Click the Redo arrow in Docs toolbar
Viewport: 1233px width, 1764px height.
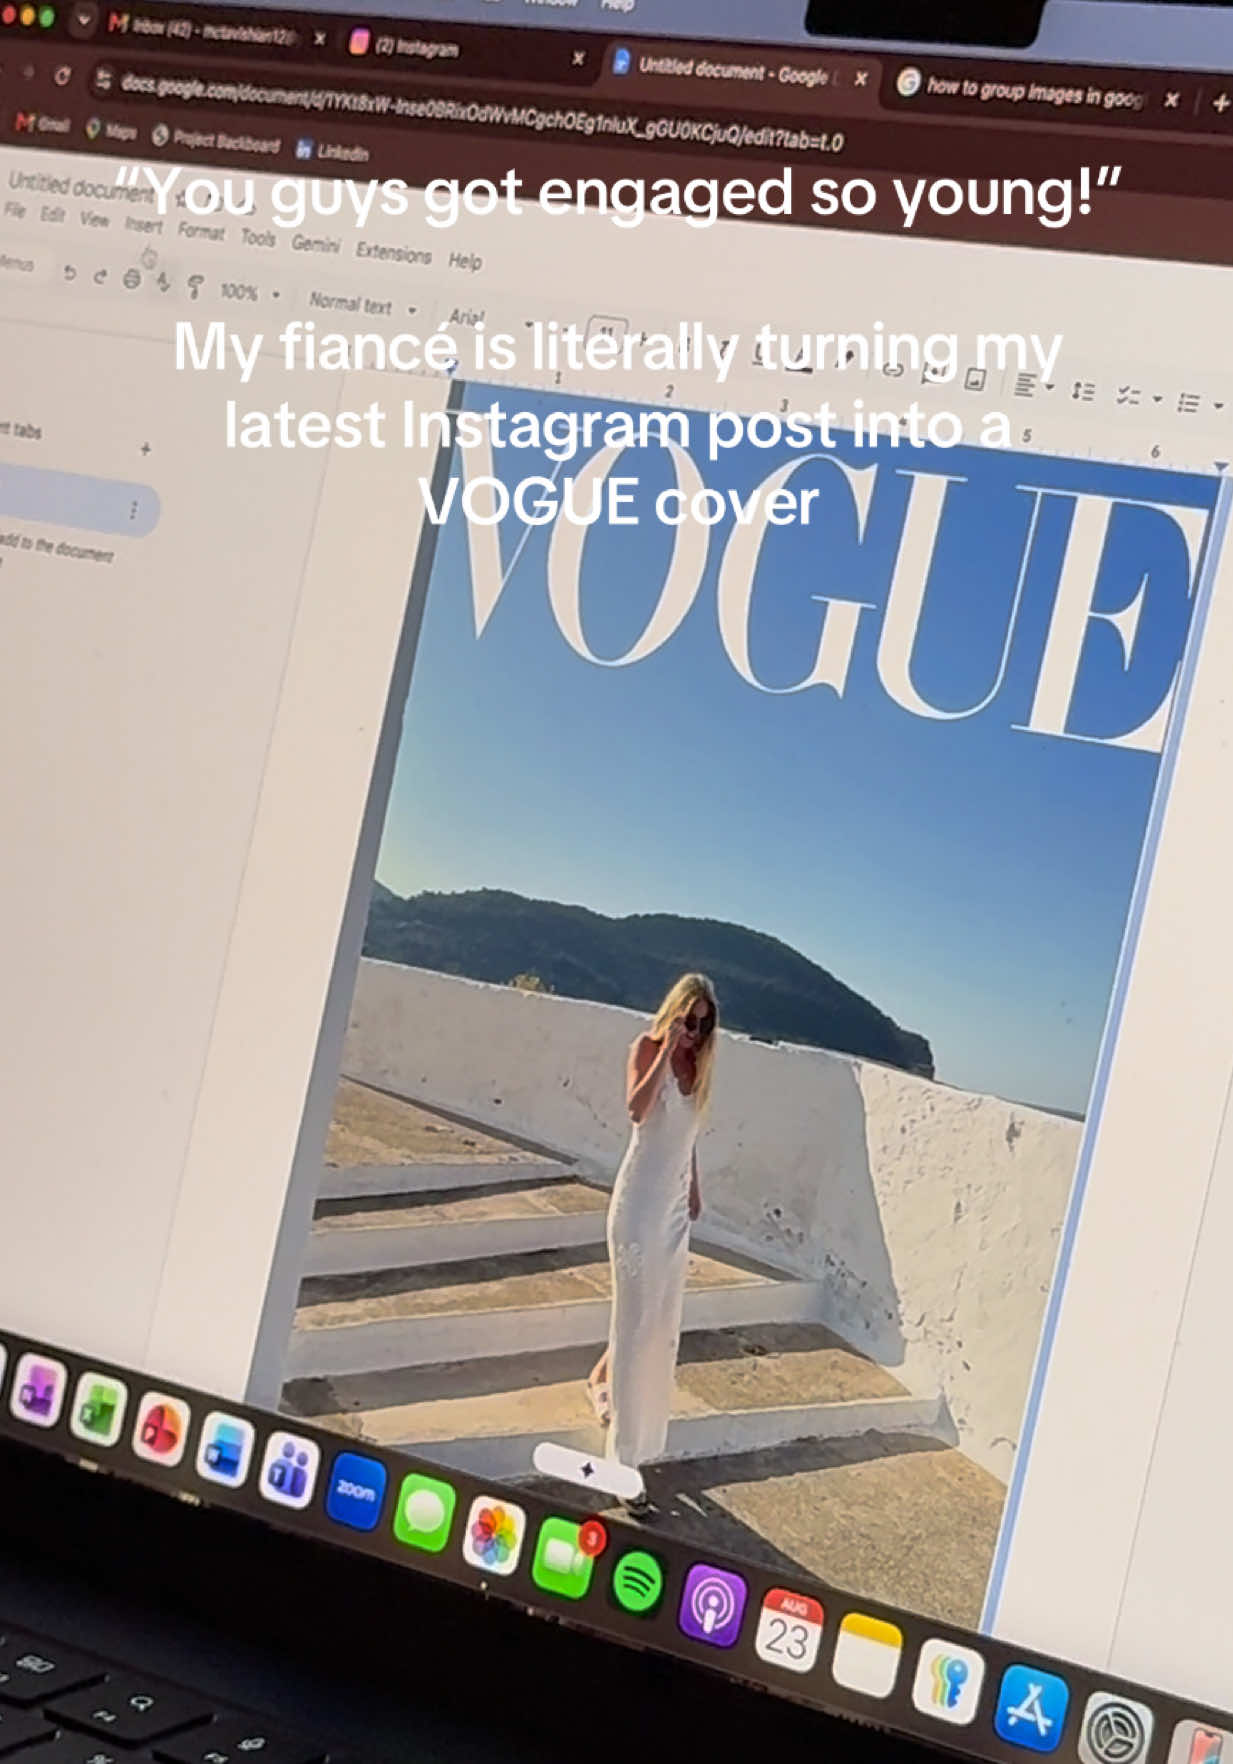(99, 277)
